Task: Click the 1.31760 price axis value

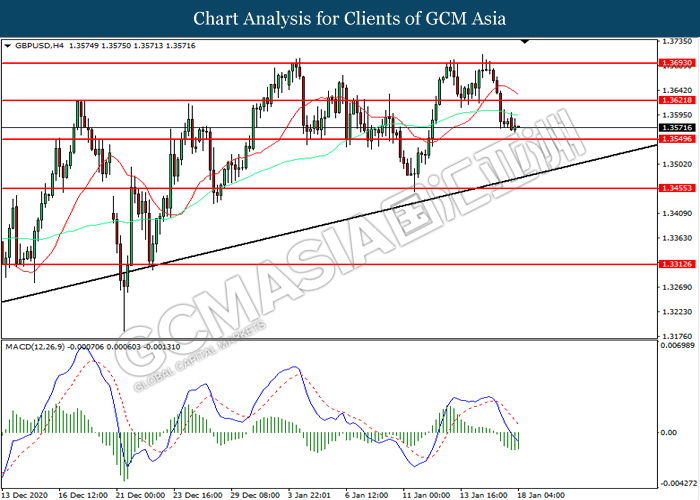Action: (677, 336)
